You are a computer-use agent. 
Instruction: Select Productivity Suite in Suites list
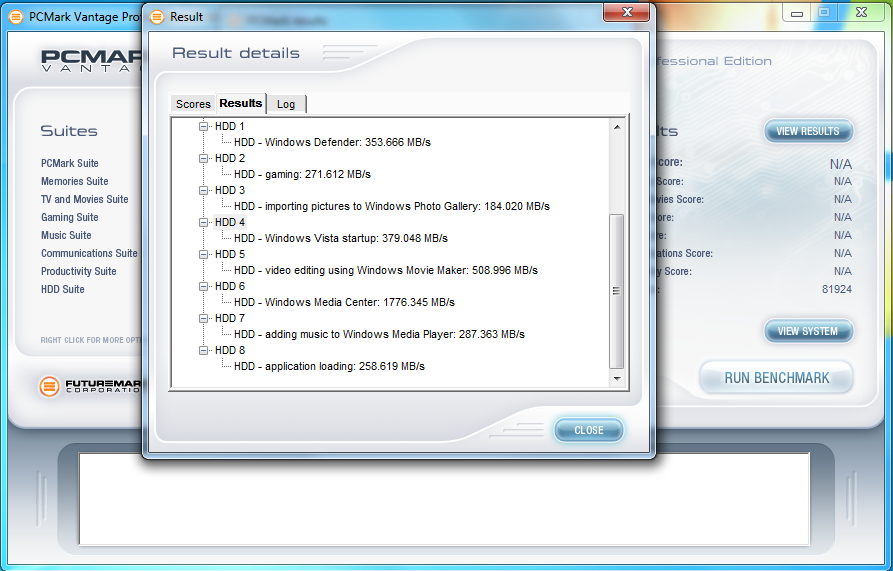(79, 272)
